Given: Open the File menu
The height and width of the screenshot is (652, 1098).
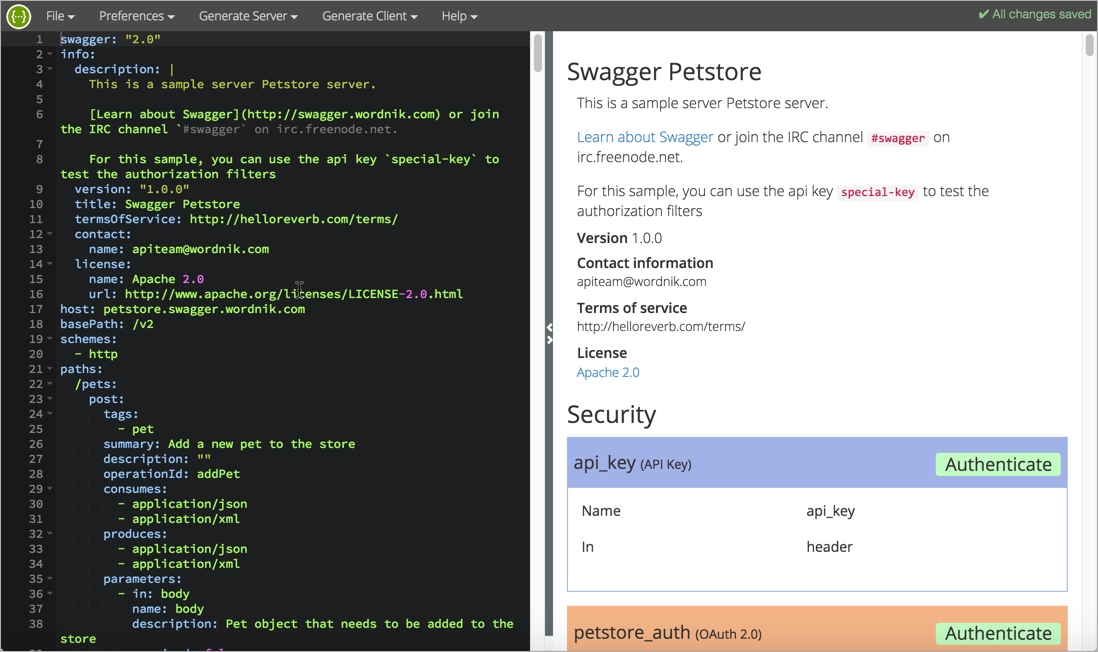Looking at the screenshot, I should pyautogui.click(x=59, y=15).
